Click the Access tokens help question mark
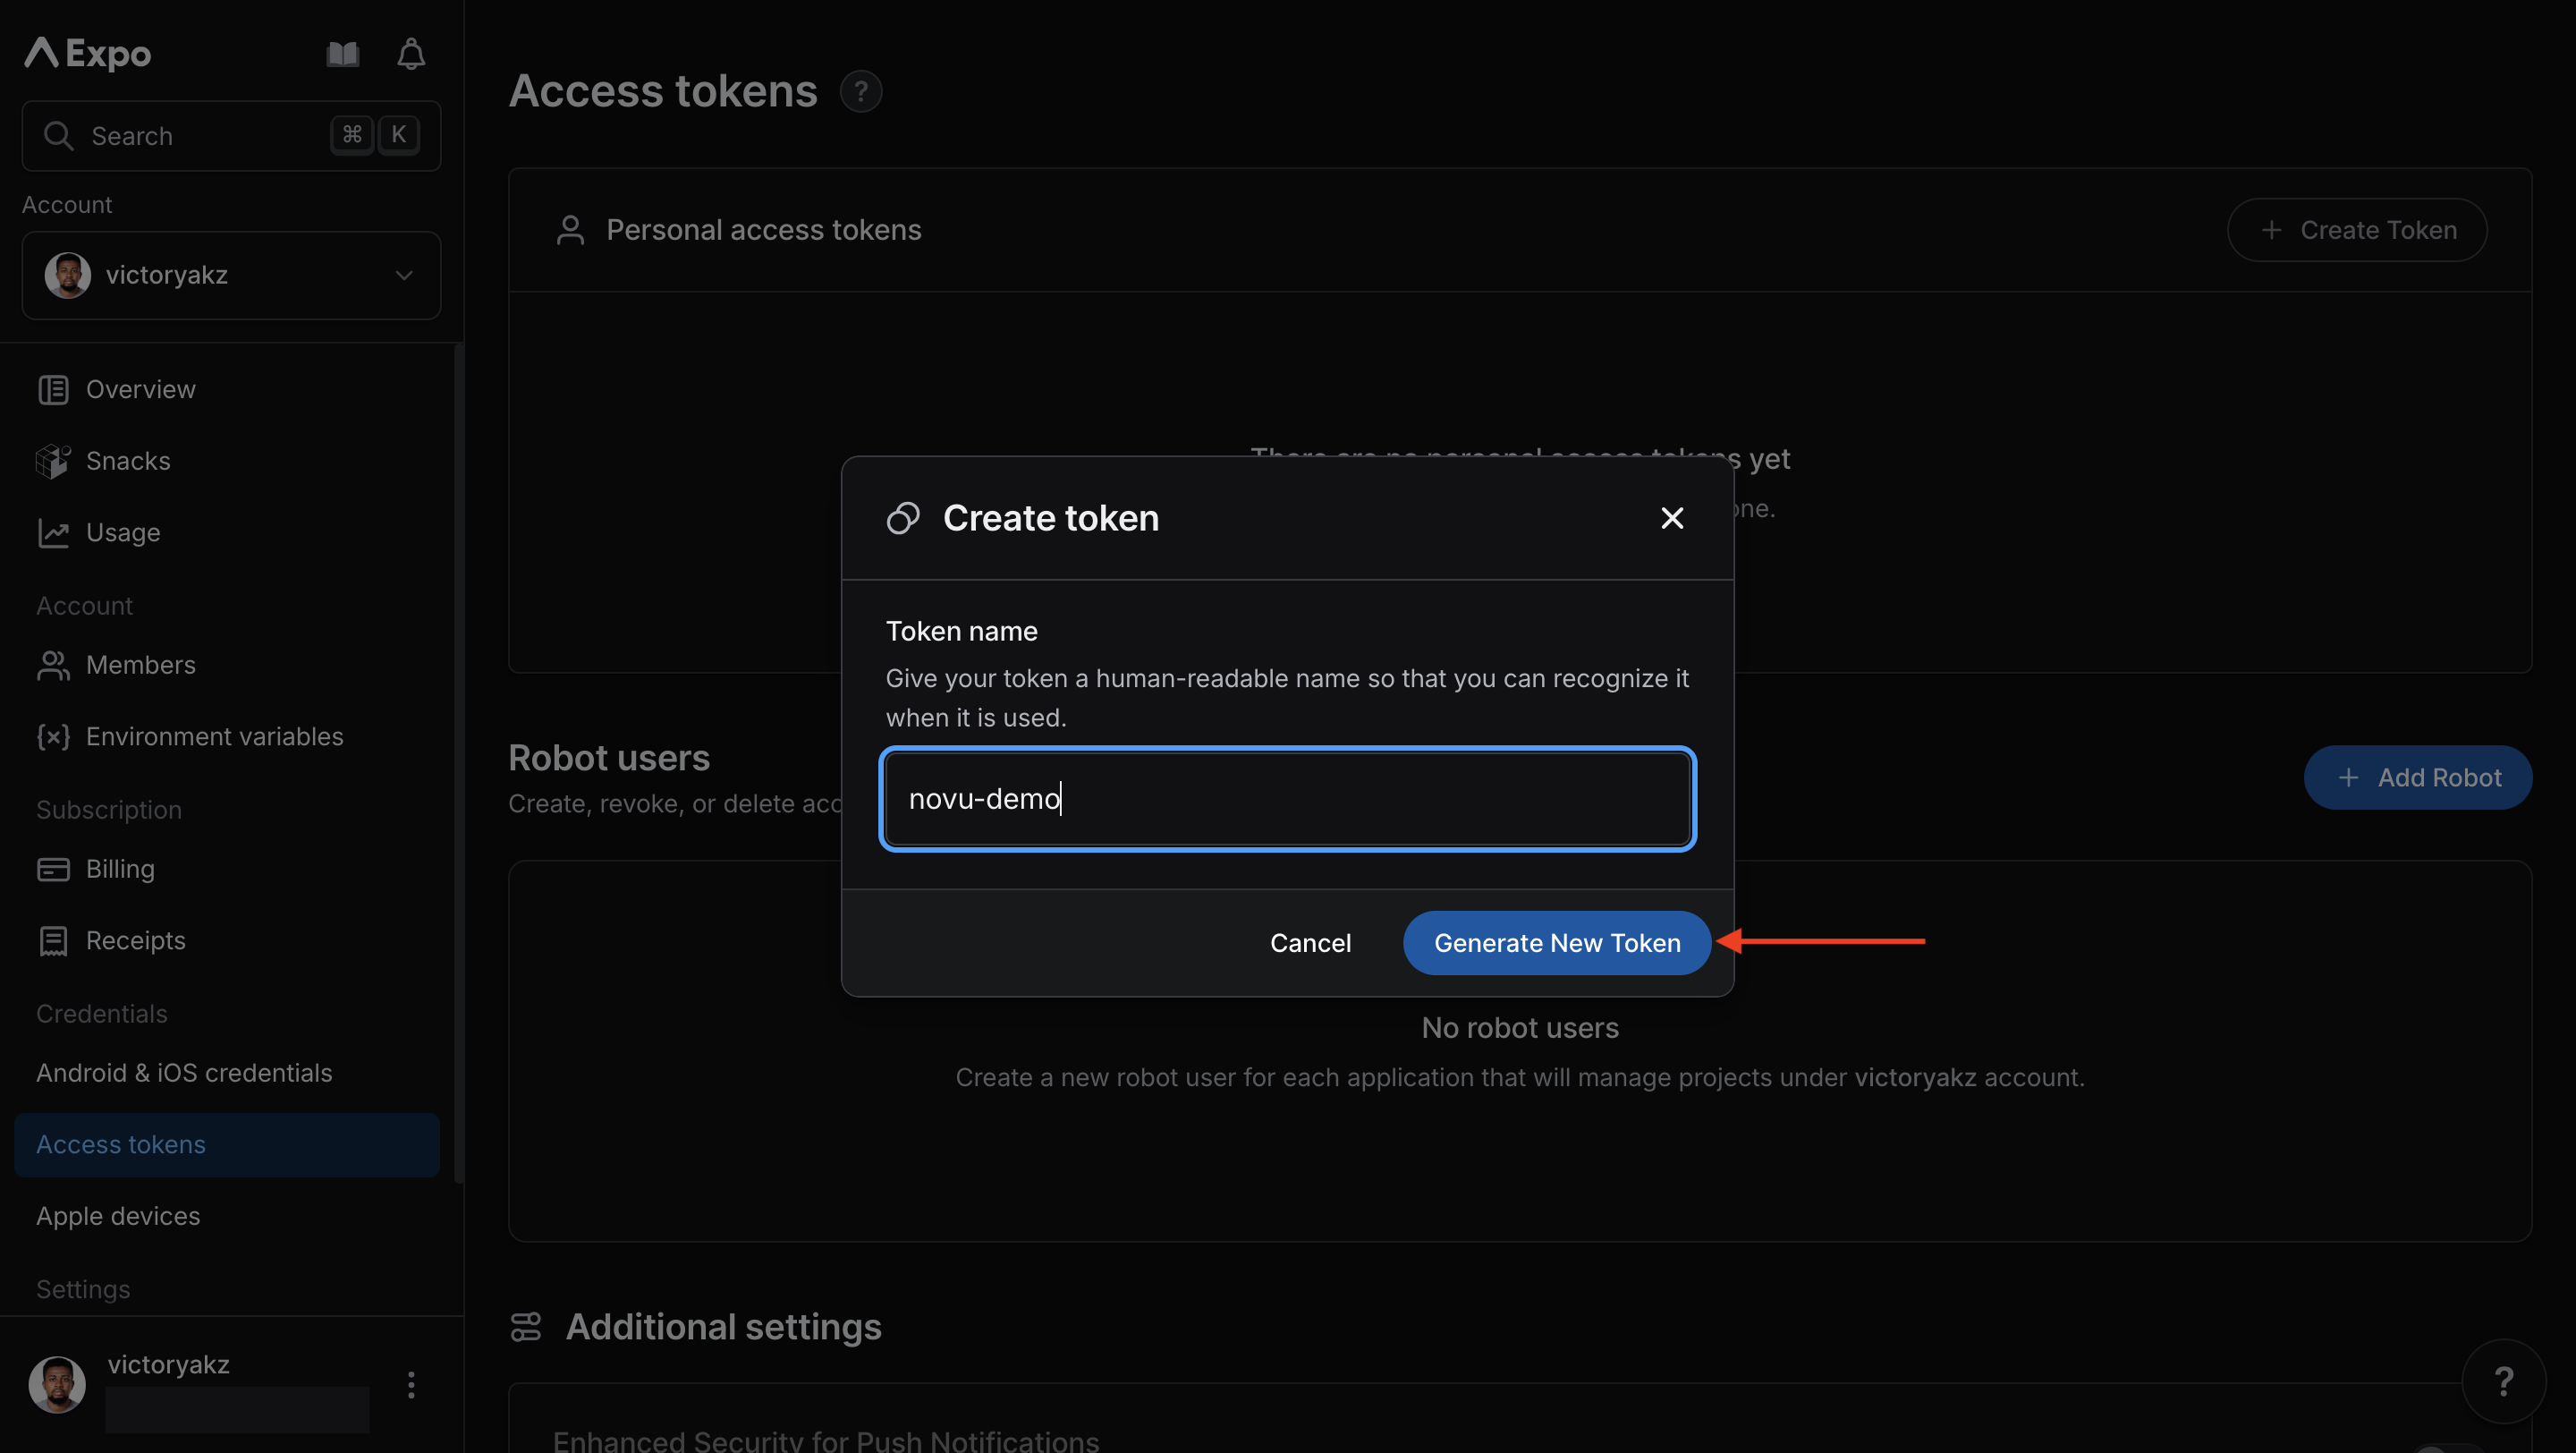The width and height of the screenshot is (2576, 1453). 861,91
